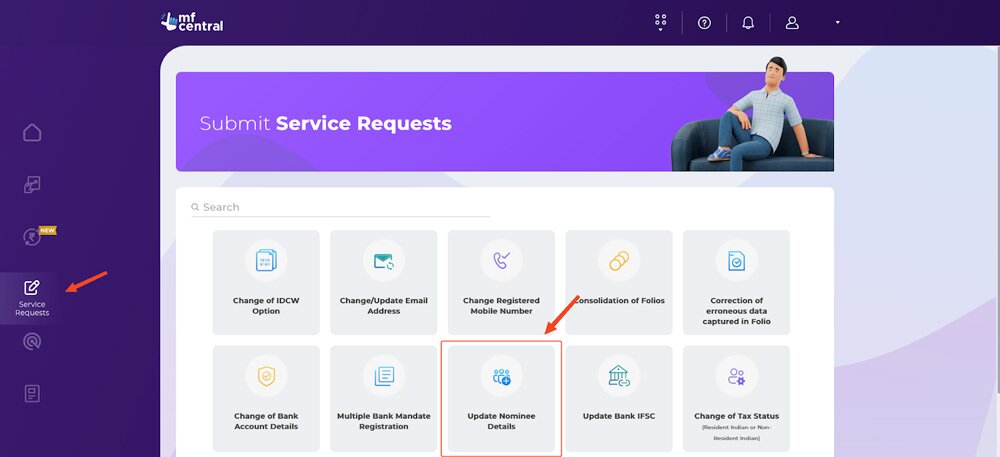
Task: Open Change/Update Email Address tile
Action: [x=383, y=282]
